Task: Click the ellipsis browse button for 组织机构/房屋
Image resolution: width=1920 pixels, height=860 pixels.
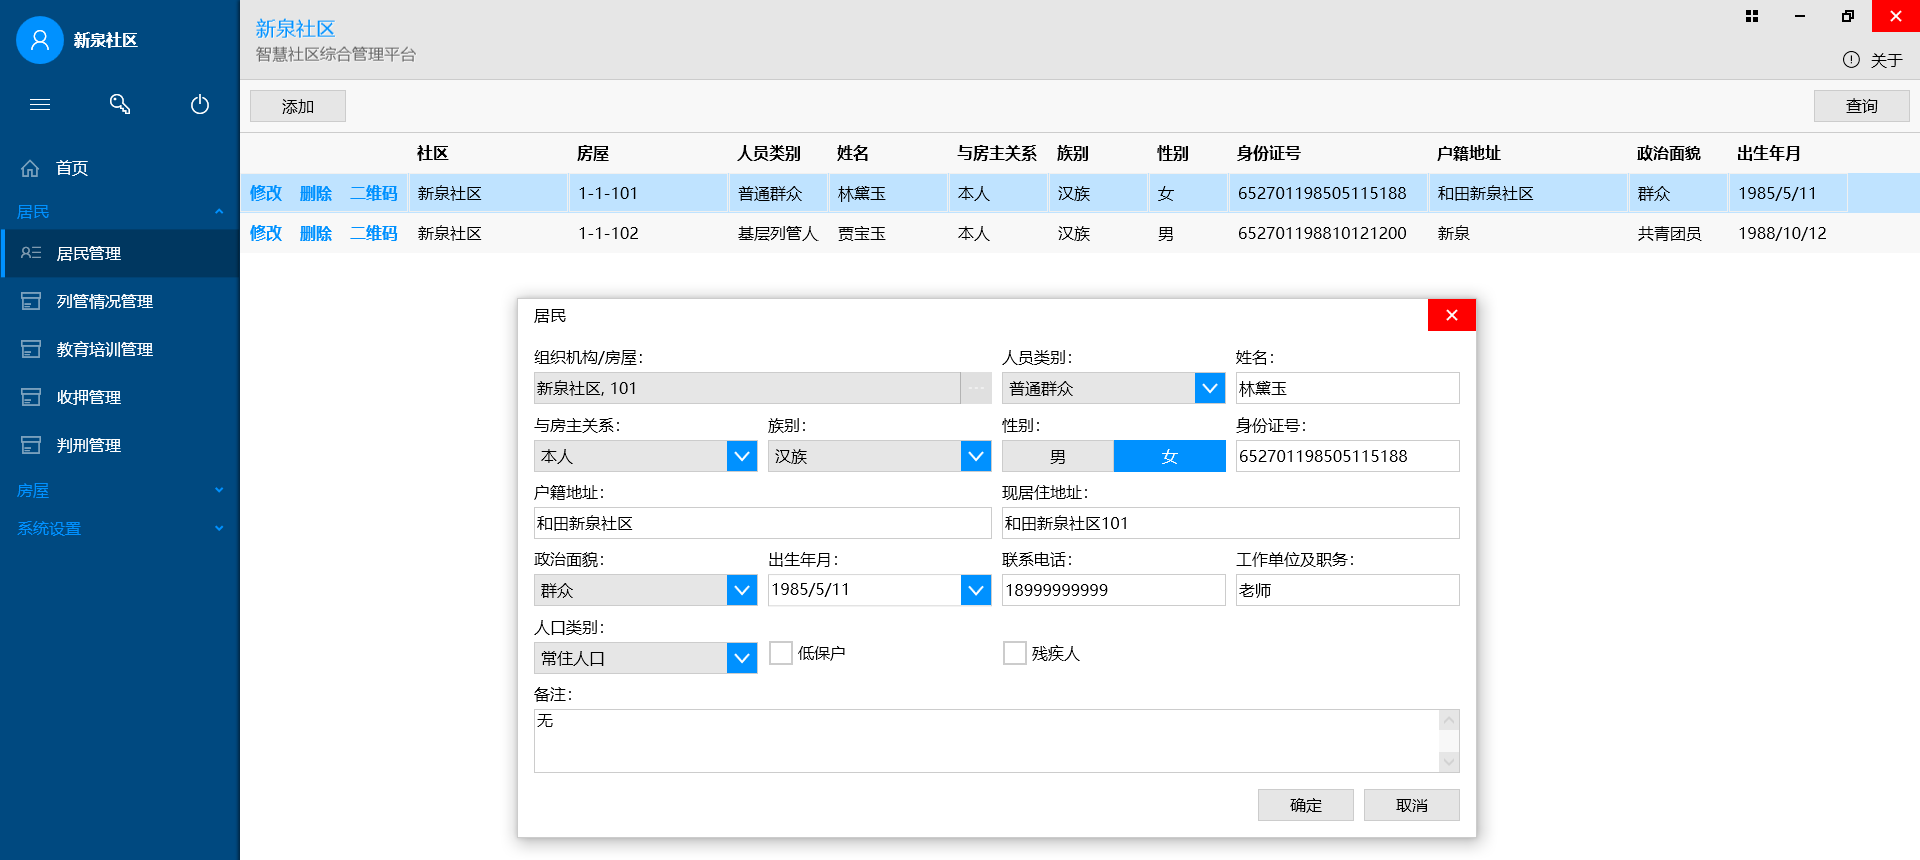Action: 976,388
